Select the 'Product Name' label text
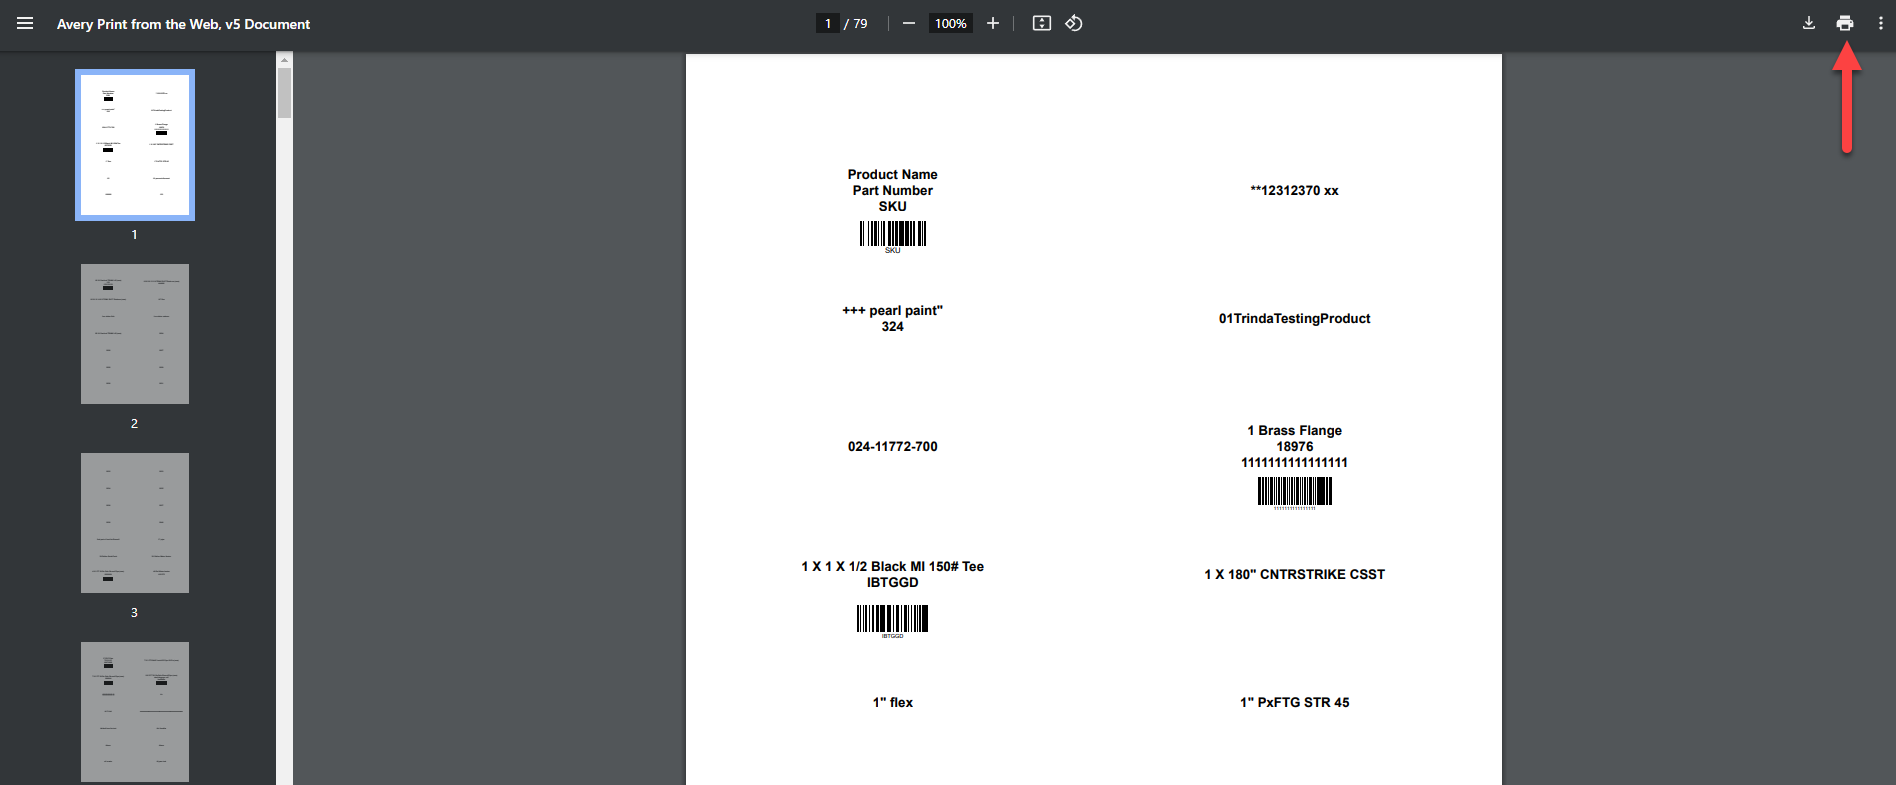The image size is (1896, 785). pos(893,174)
